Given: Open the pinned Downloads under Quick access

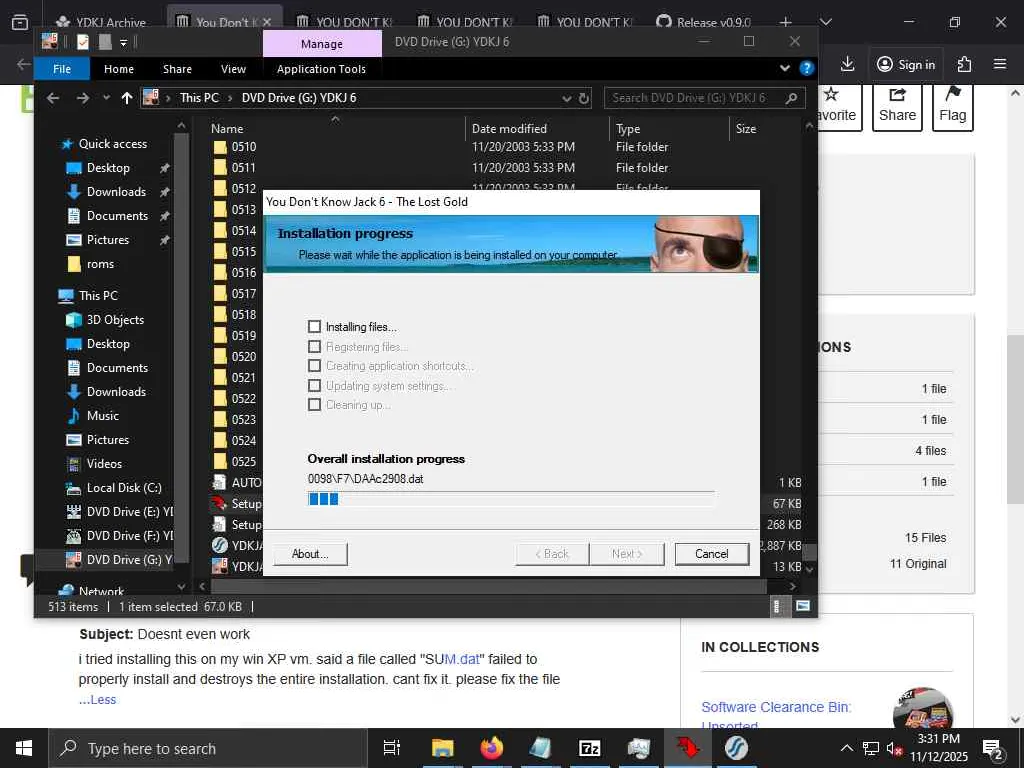Looking at the screenshot, I should (x=116, y=191).
